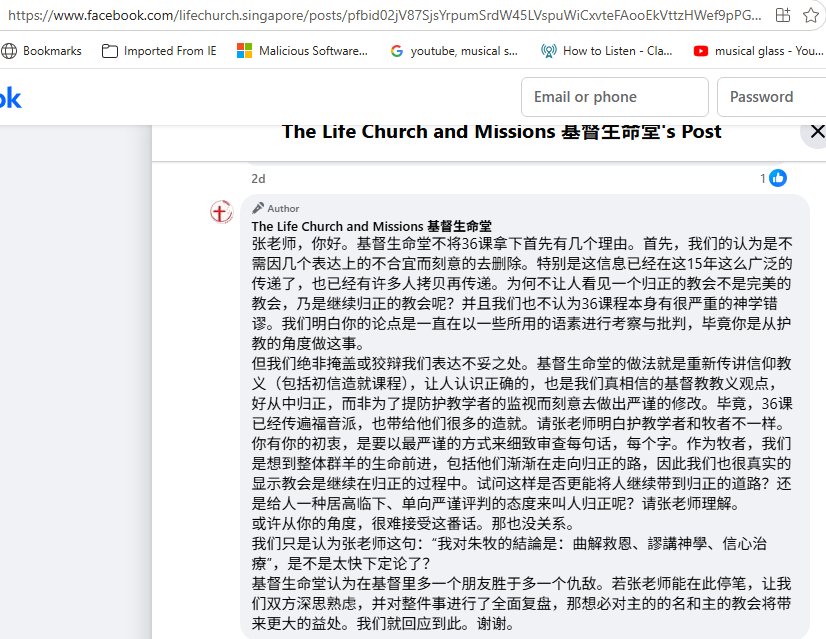
Task: Bookmark this page with the star icon
Action: [x=811, y=15]
